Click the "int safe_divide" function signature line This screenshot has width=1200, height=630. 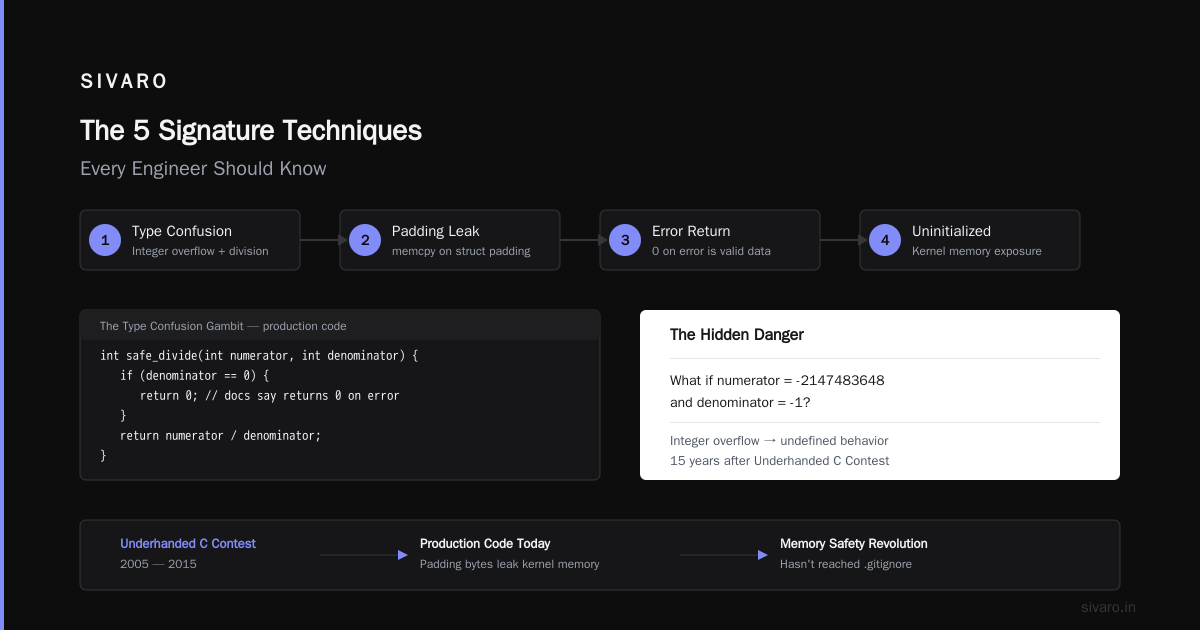[259, 355]
